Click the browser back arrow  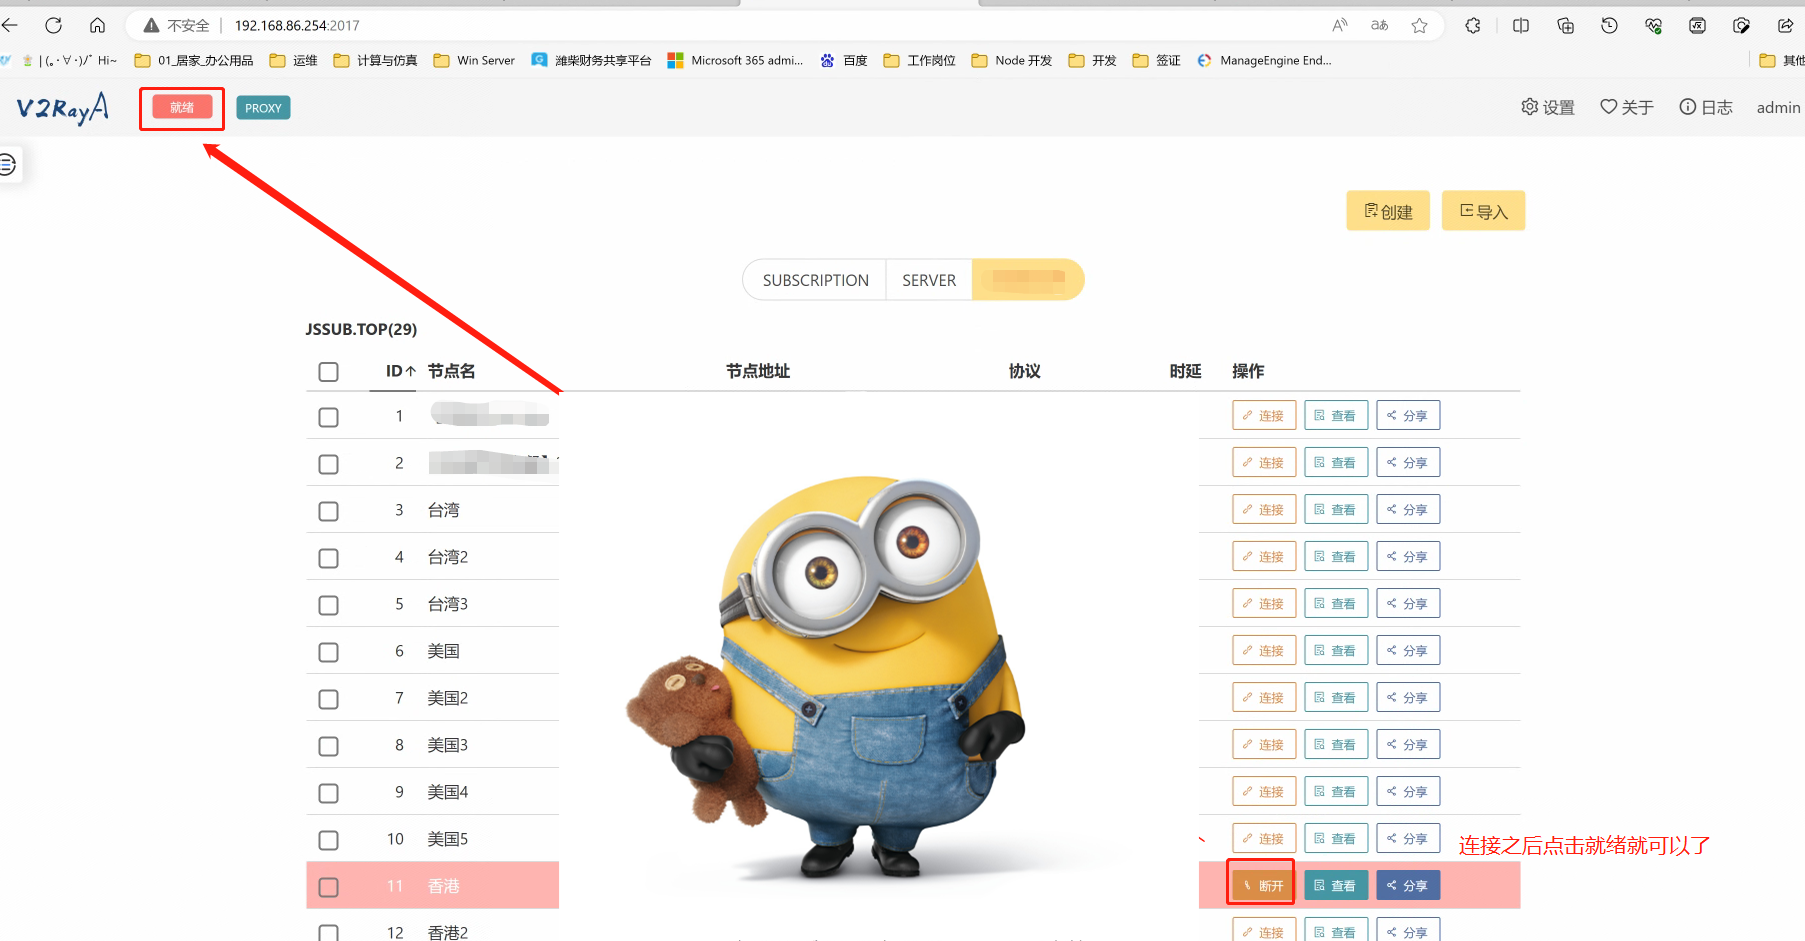point(10,25)
